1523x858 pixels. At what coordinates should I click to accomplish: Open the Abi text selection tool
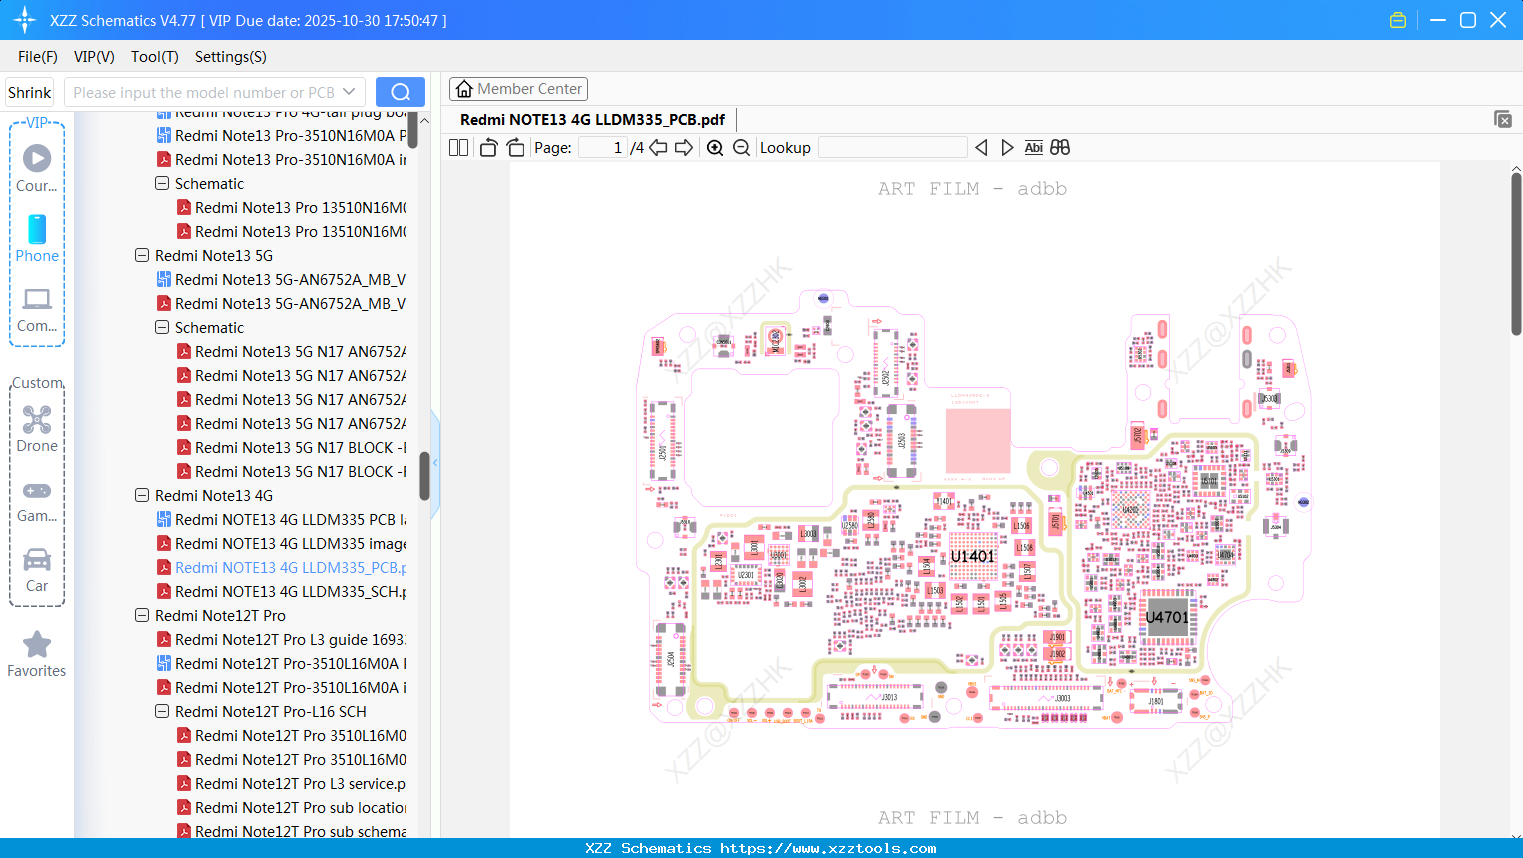[x=1033, y=147]
